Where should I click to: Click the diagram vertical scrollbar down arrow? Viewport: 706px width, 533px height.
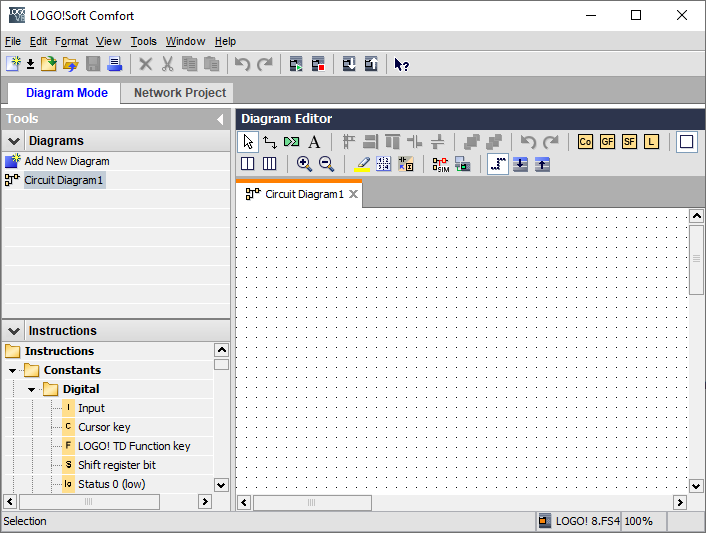696,486
